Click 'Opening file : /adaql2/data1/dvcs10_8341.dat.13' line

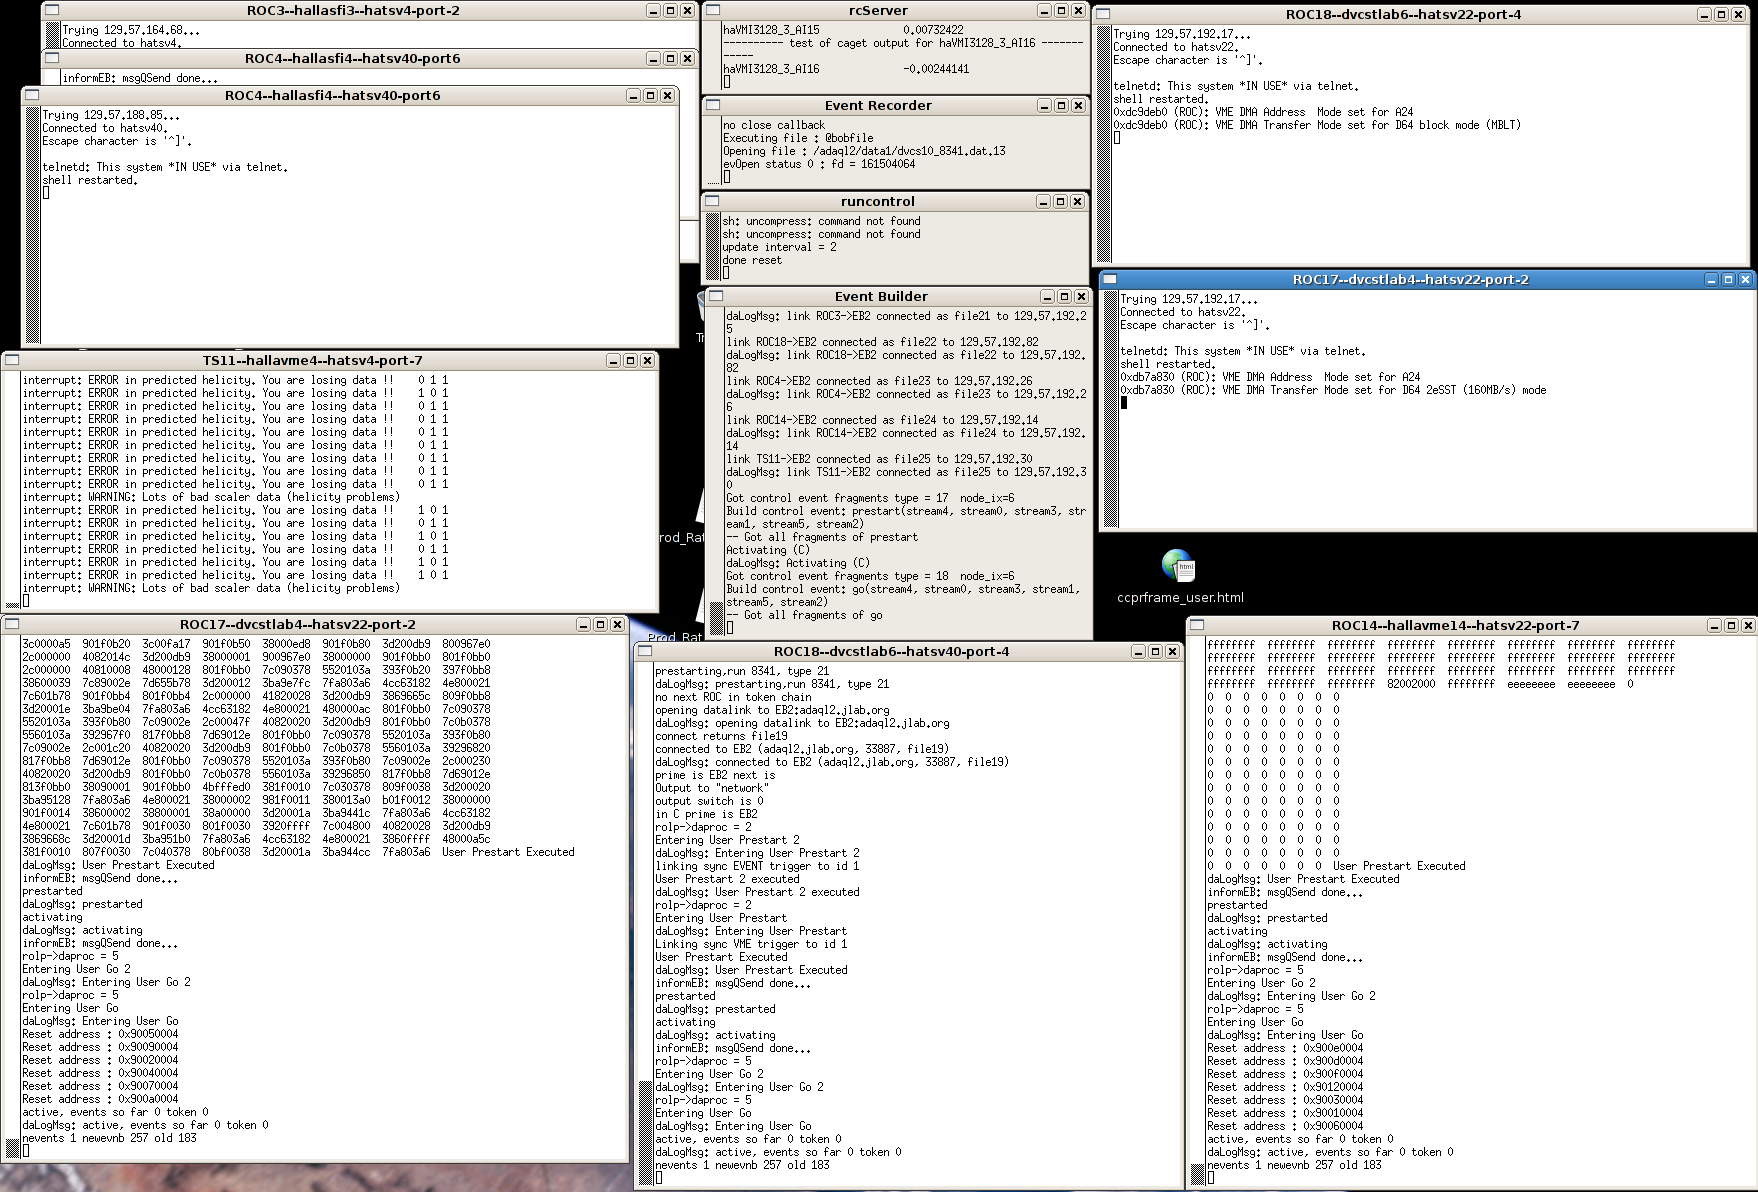point(865,151)
